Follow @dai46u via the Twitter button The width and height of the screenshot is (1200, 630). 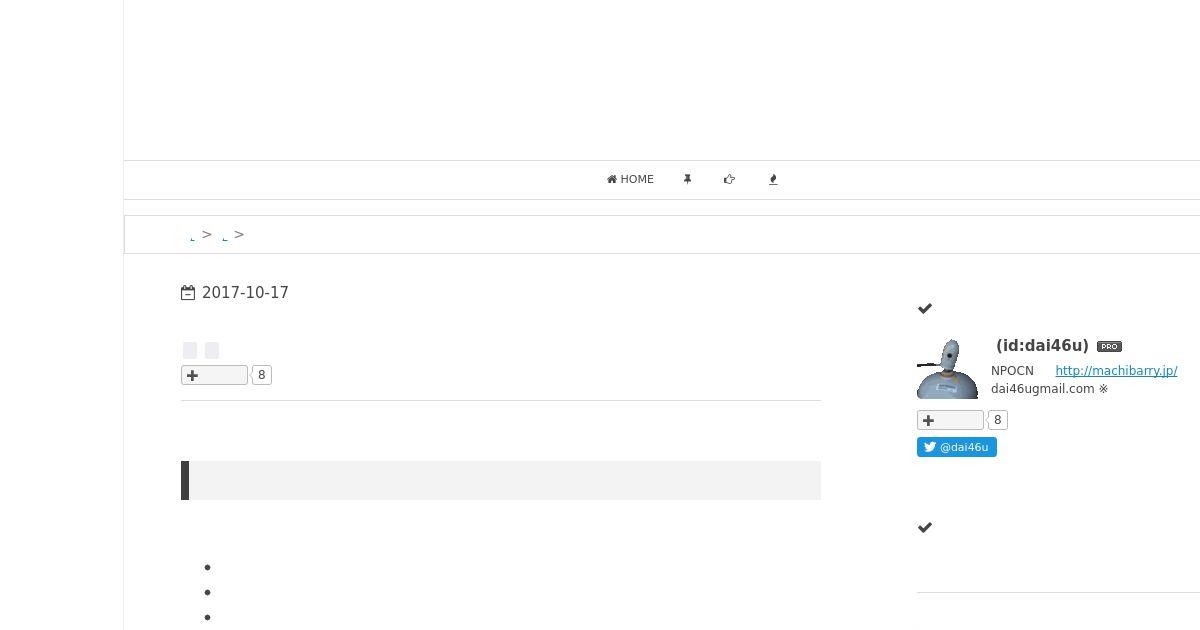point(957,447)
